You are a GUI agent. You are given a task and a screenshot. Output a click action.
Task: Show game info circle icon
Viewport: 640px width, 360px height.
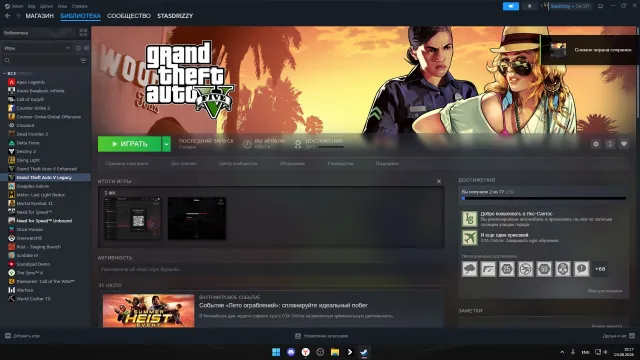(610, 144)
